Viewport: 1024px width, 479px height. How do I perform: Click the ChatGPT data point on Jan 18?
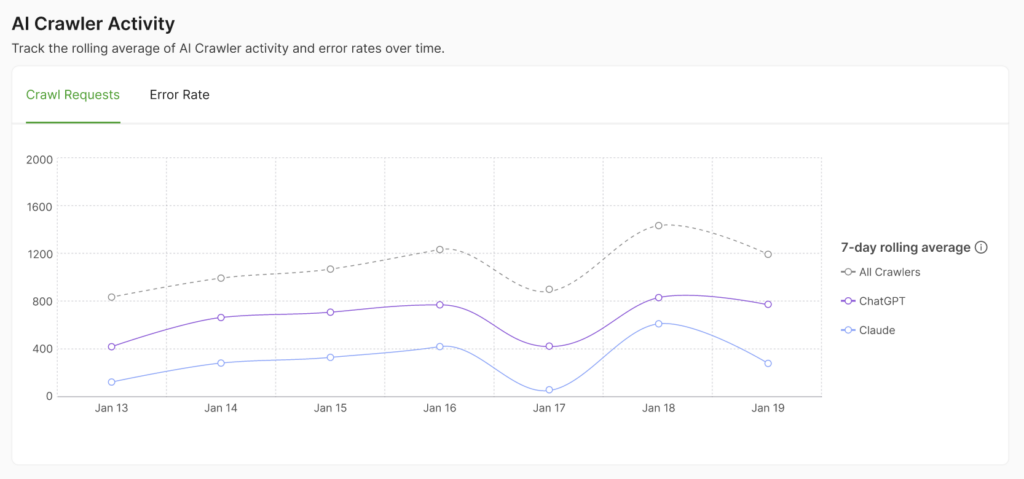(658, 297)
